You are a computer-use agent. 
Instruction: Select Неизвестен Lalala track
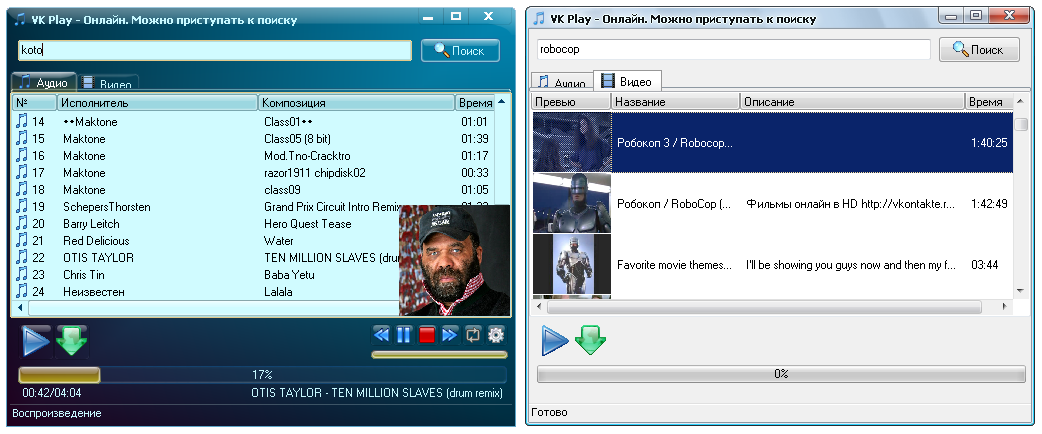[206, 292]
